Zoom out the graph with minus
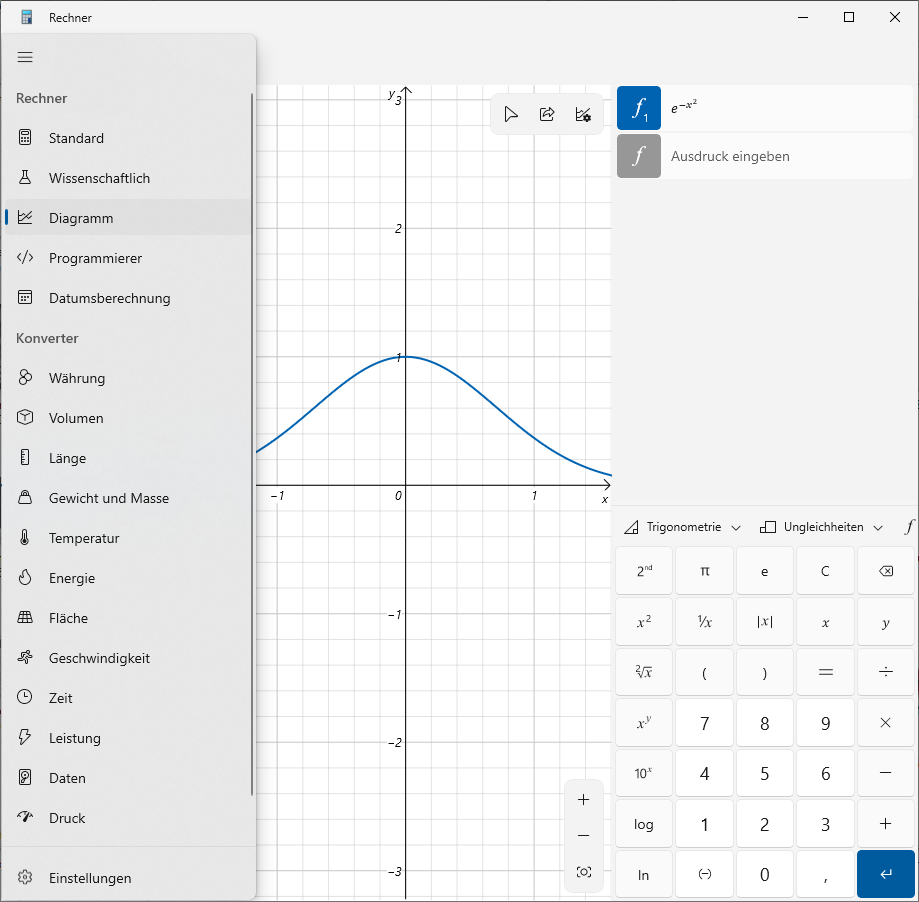Image resolution: width=919 pixels, height=902 pixels. (583, 836)
